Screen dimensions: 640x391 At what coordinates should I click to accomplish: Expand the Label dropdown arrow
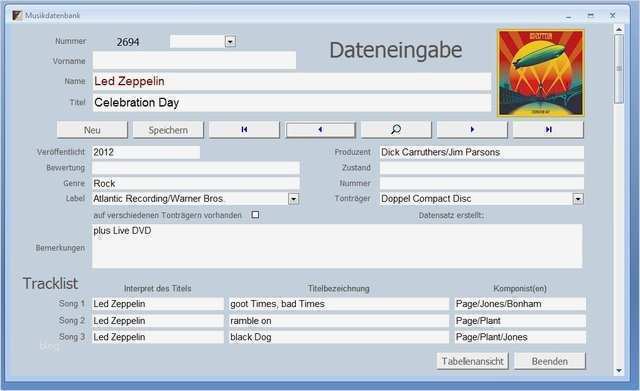(x=293, y=199)
